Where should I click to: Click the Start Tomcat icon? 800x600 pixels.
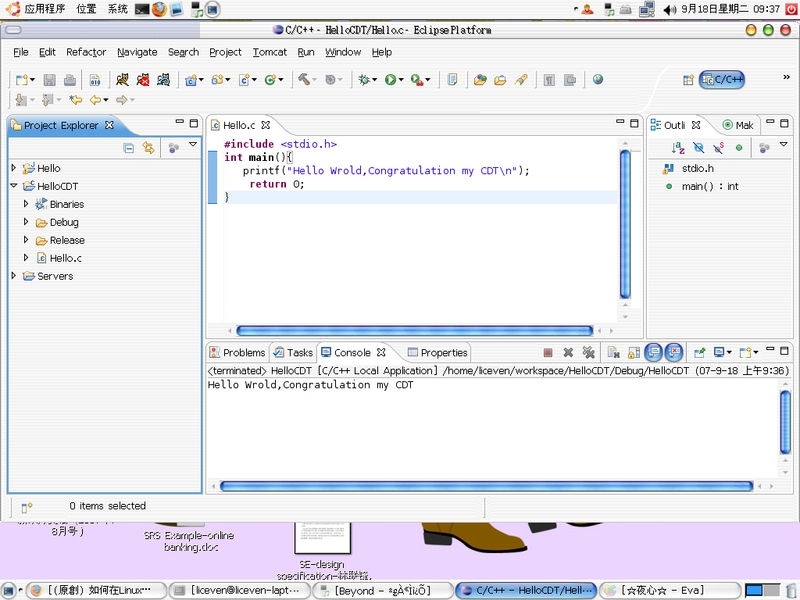[x=122, y=79]
